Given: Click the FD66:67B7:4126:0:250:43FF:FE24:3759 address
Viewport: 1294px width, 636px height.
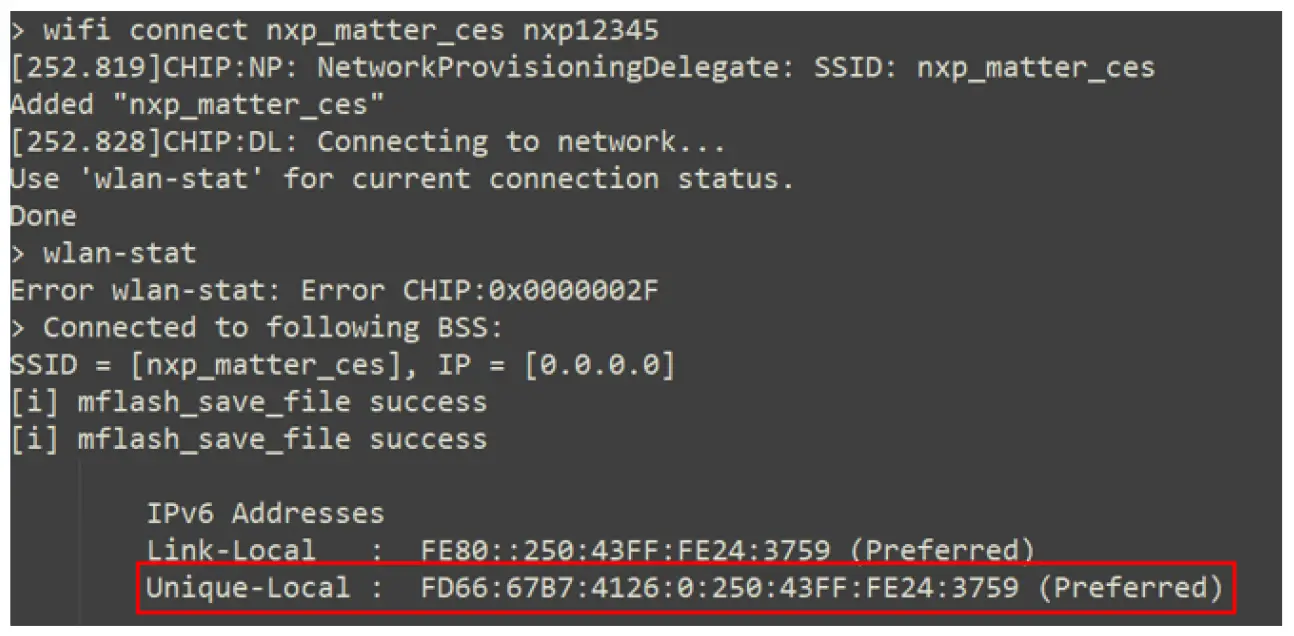Looking at the screenshot, I should pyautogui.click(x=720, y=588).
